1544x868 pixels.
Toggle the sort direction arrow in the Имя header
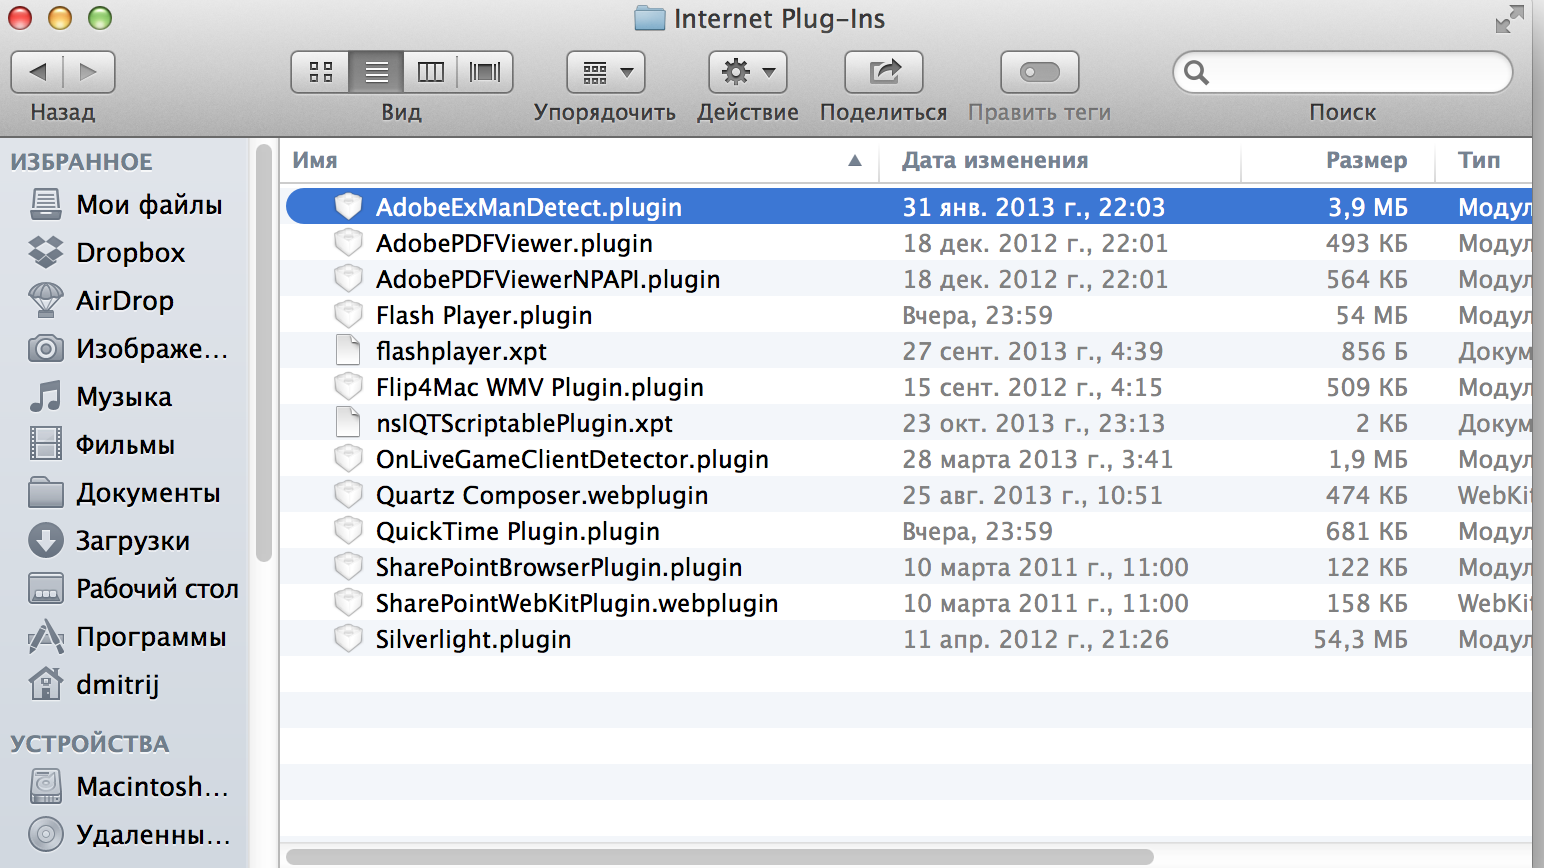coord(855,161)
